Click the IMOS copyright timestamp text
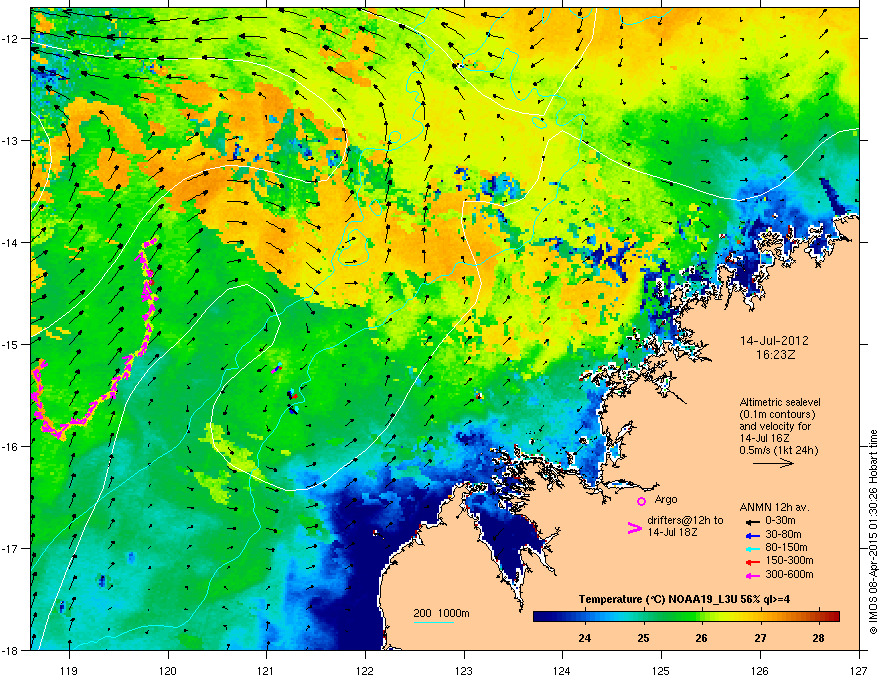 point(873,533)
